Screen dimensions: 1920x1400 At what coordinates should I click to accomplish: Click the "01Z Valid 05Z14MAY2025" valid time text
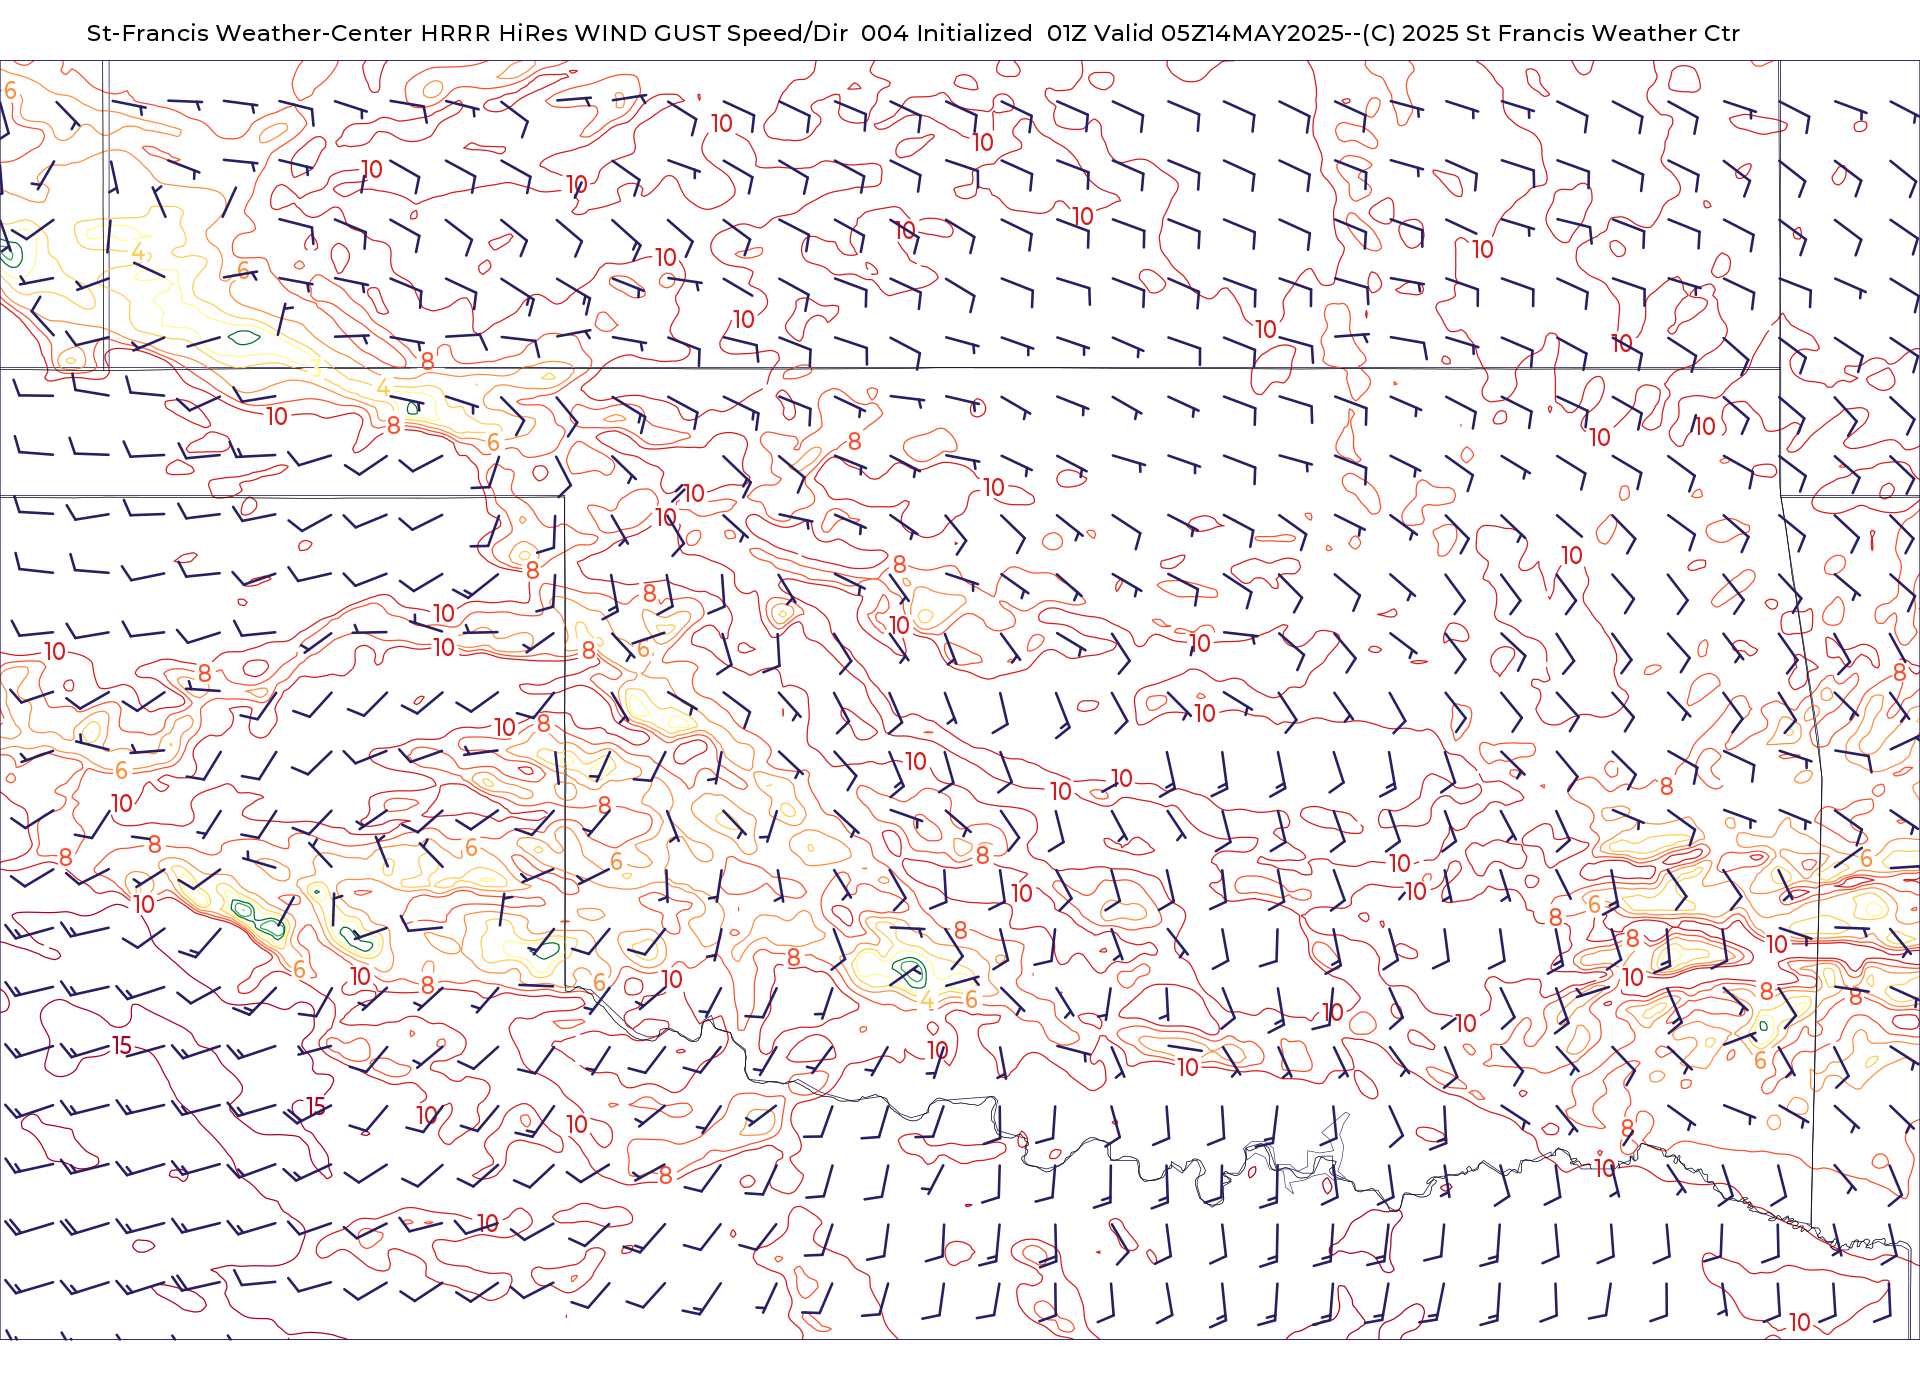tap(1196, 33)
